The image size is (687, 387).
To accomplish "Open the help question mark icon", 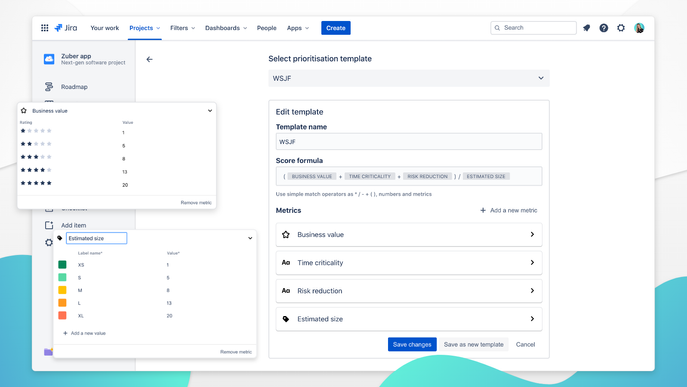I will click(x=604, y=28).
